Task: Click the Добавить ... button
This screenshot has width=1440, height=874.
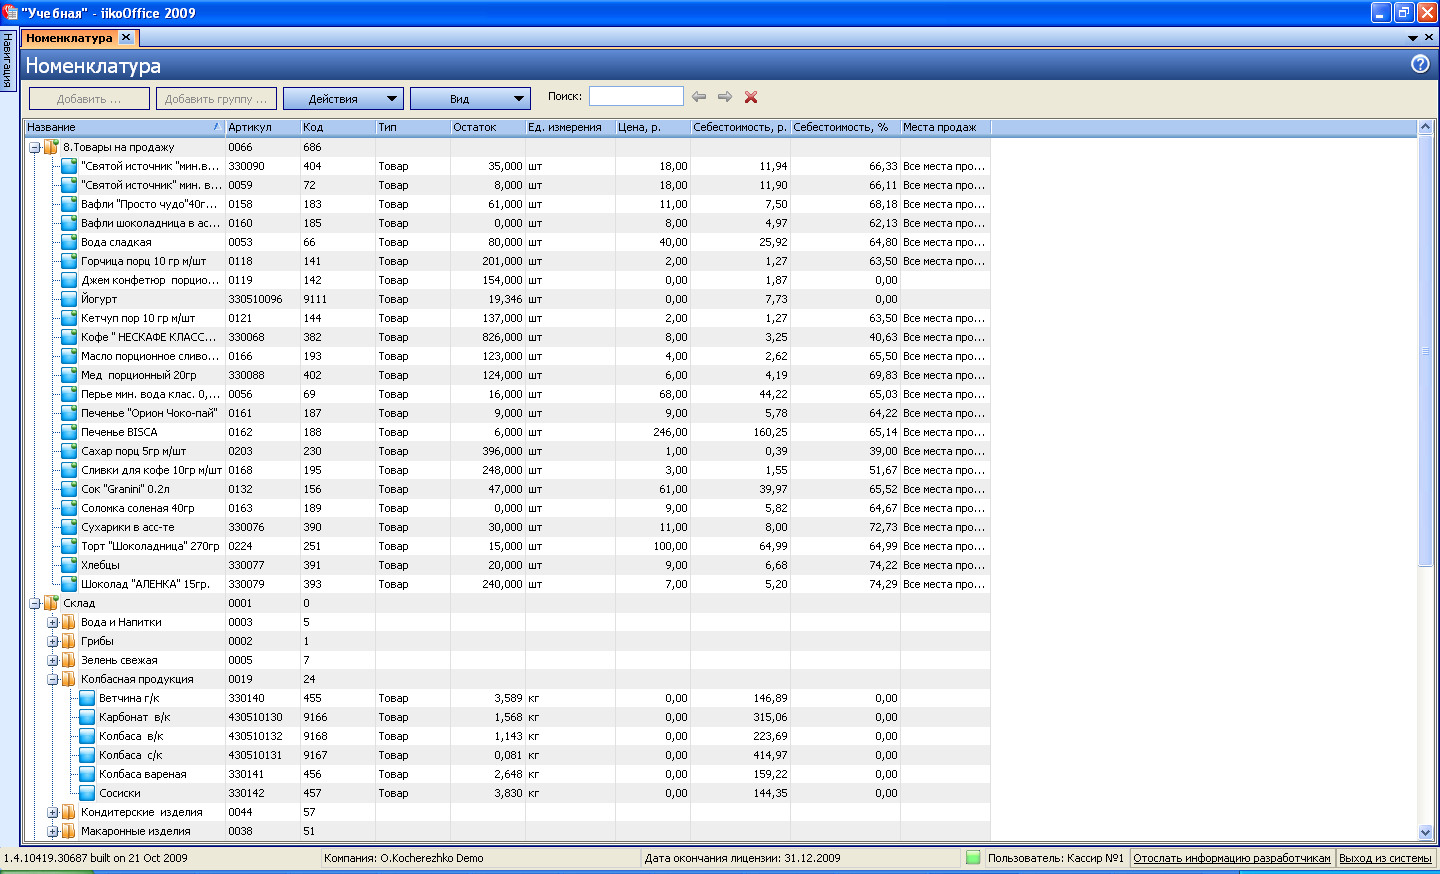Action: click(x=89, y=98)
